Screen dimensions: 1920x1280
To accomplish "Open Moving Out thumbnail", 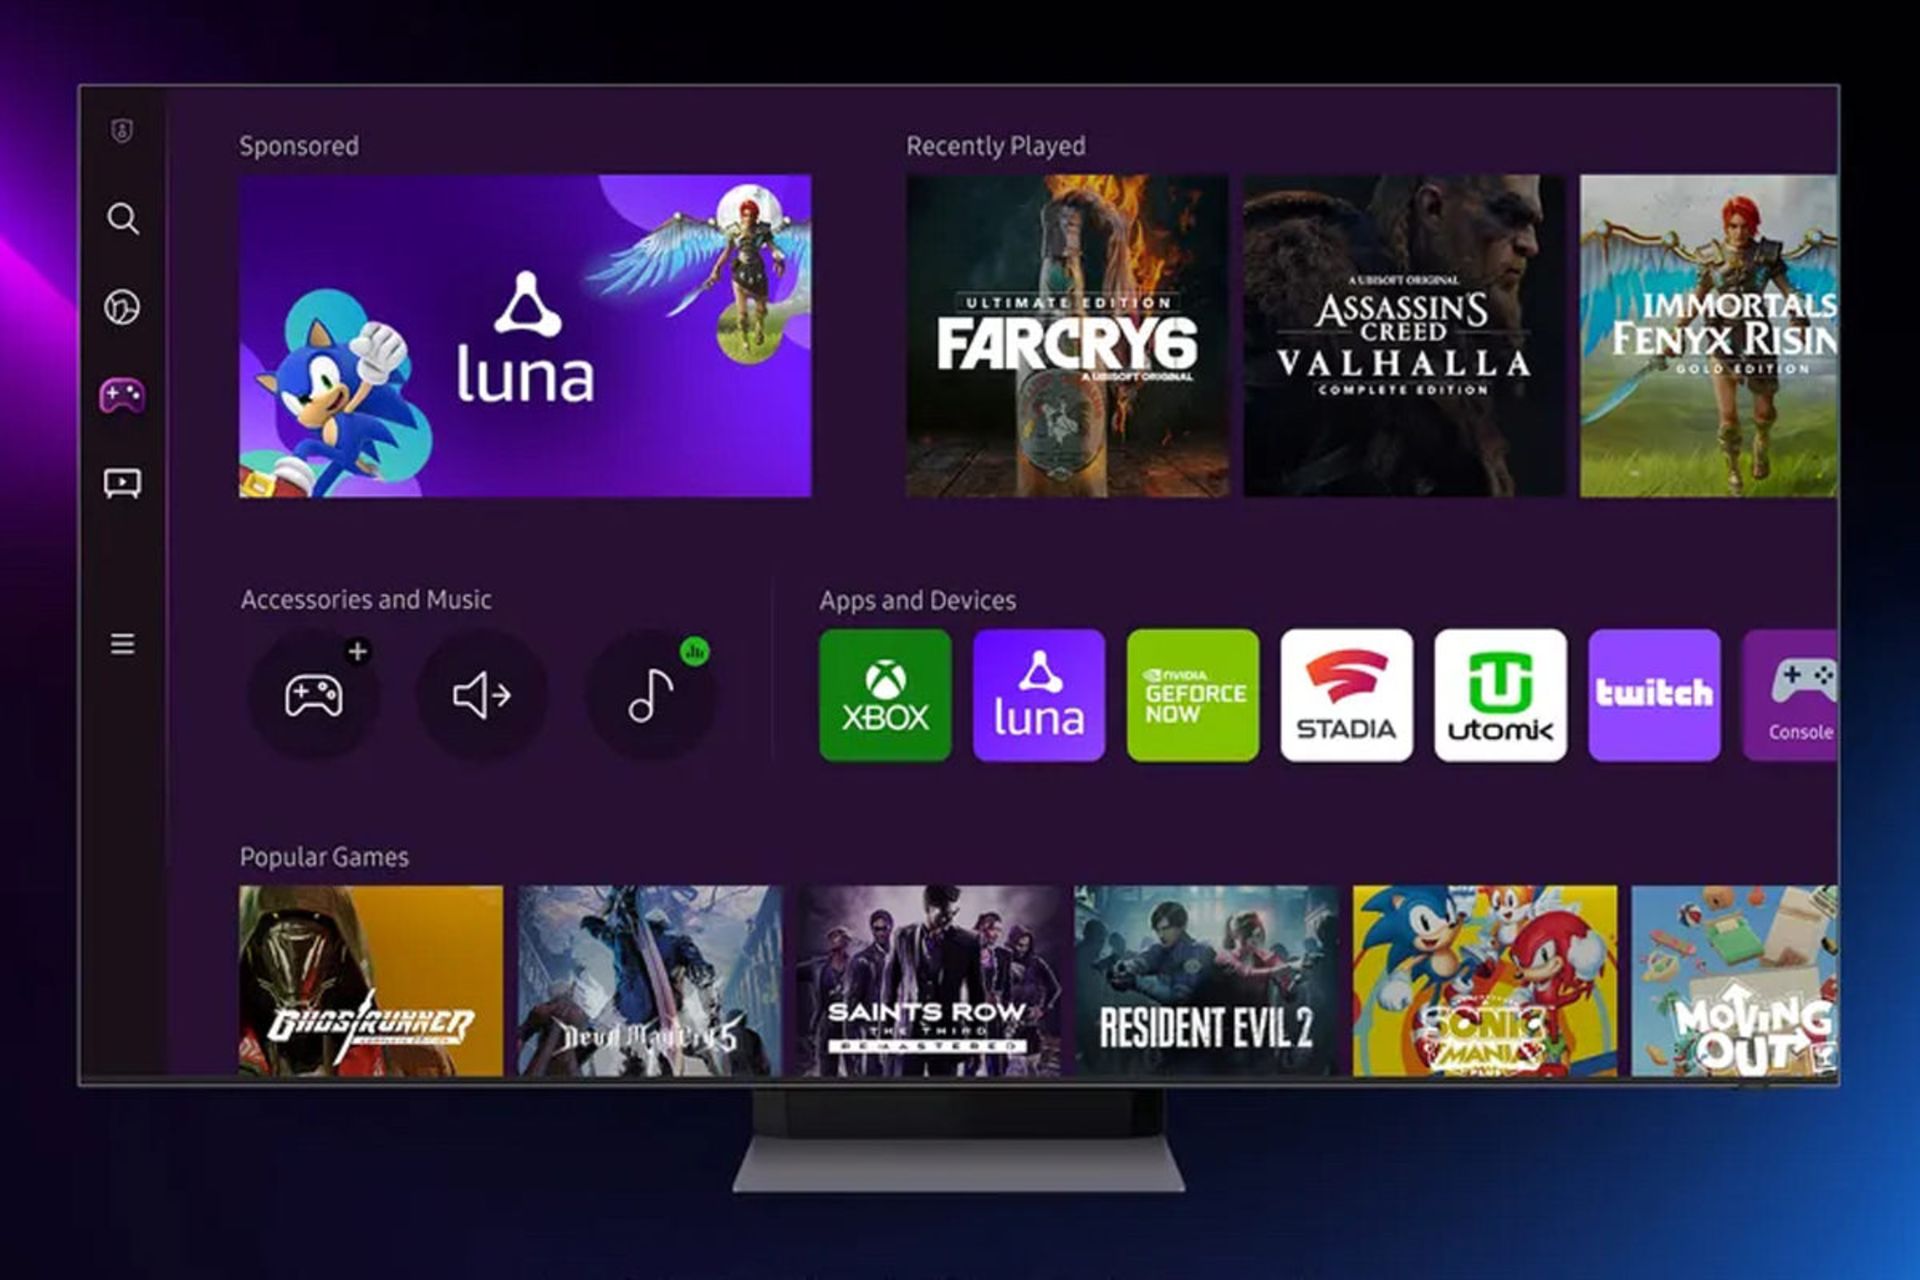I will click(x=1734, y=981).
